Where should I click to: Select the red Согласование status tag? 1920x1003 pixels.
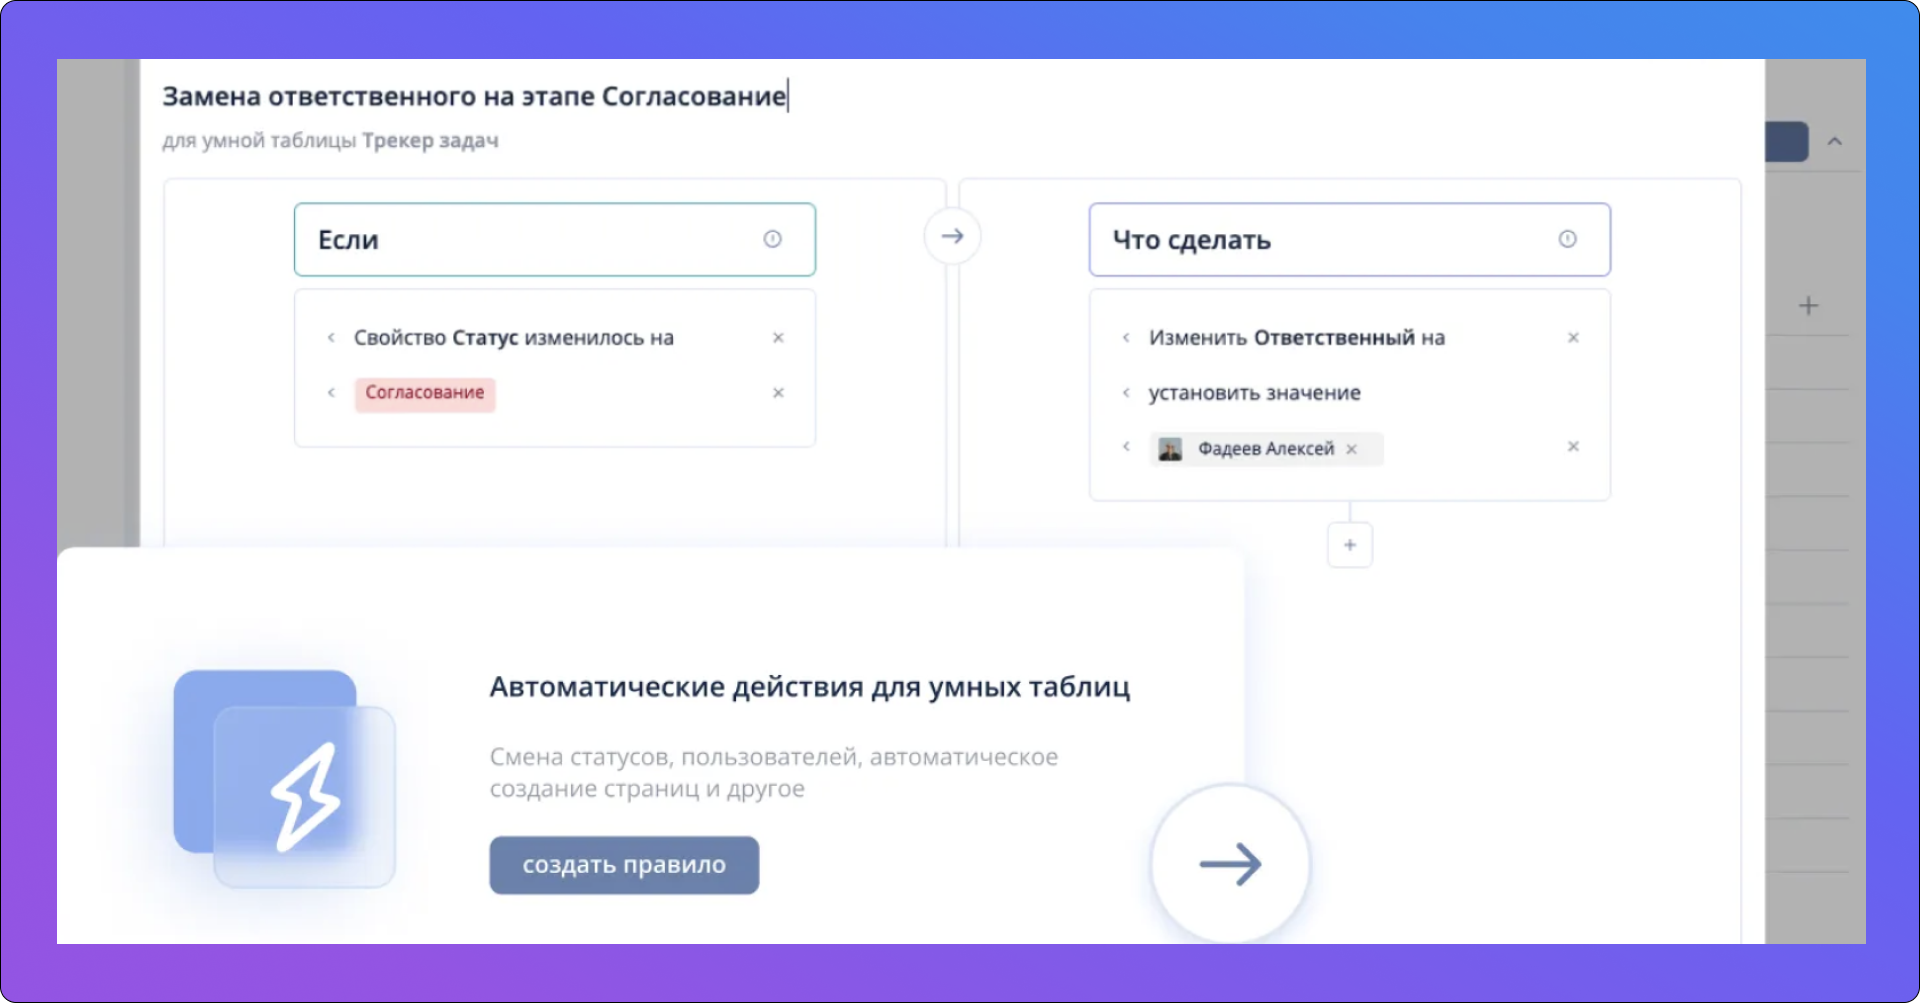tap(425, 393)
